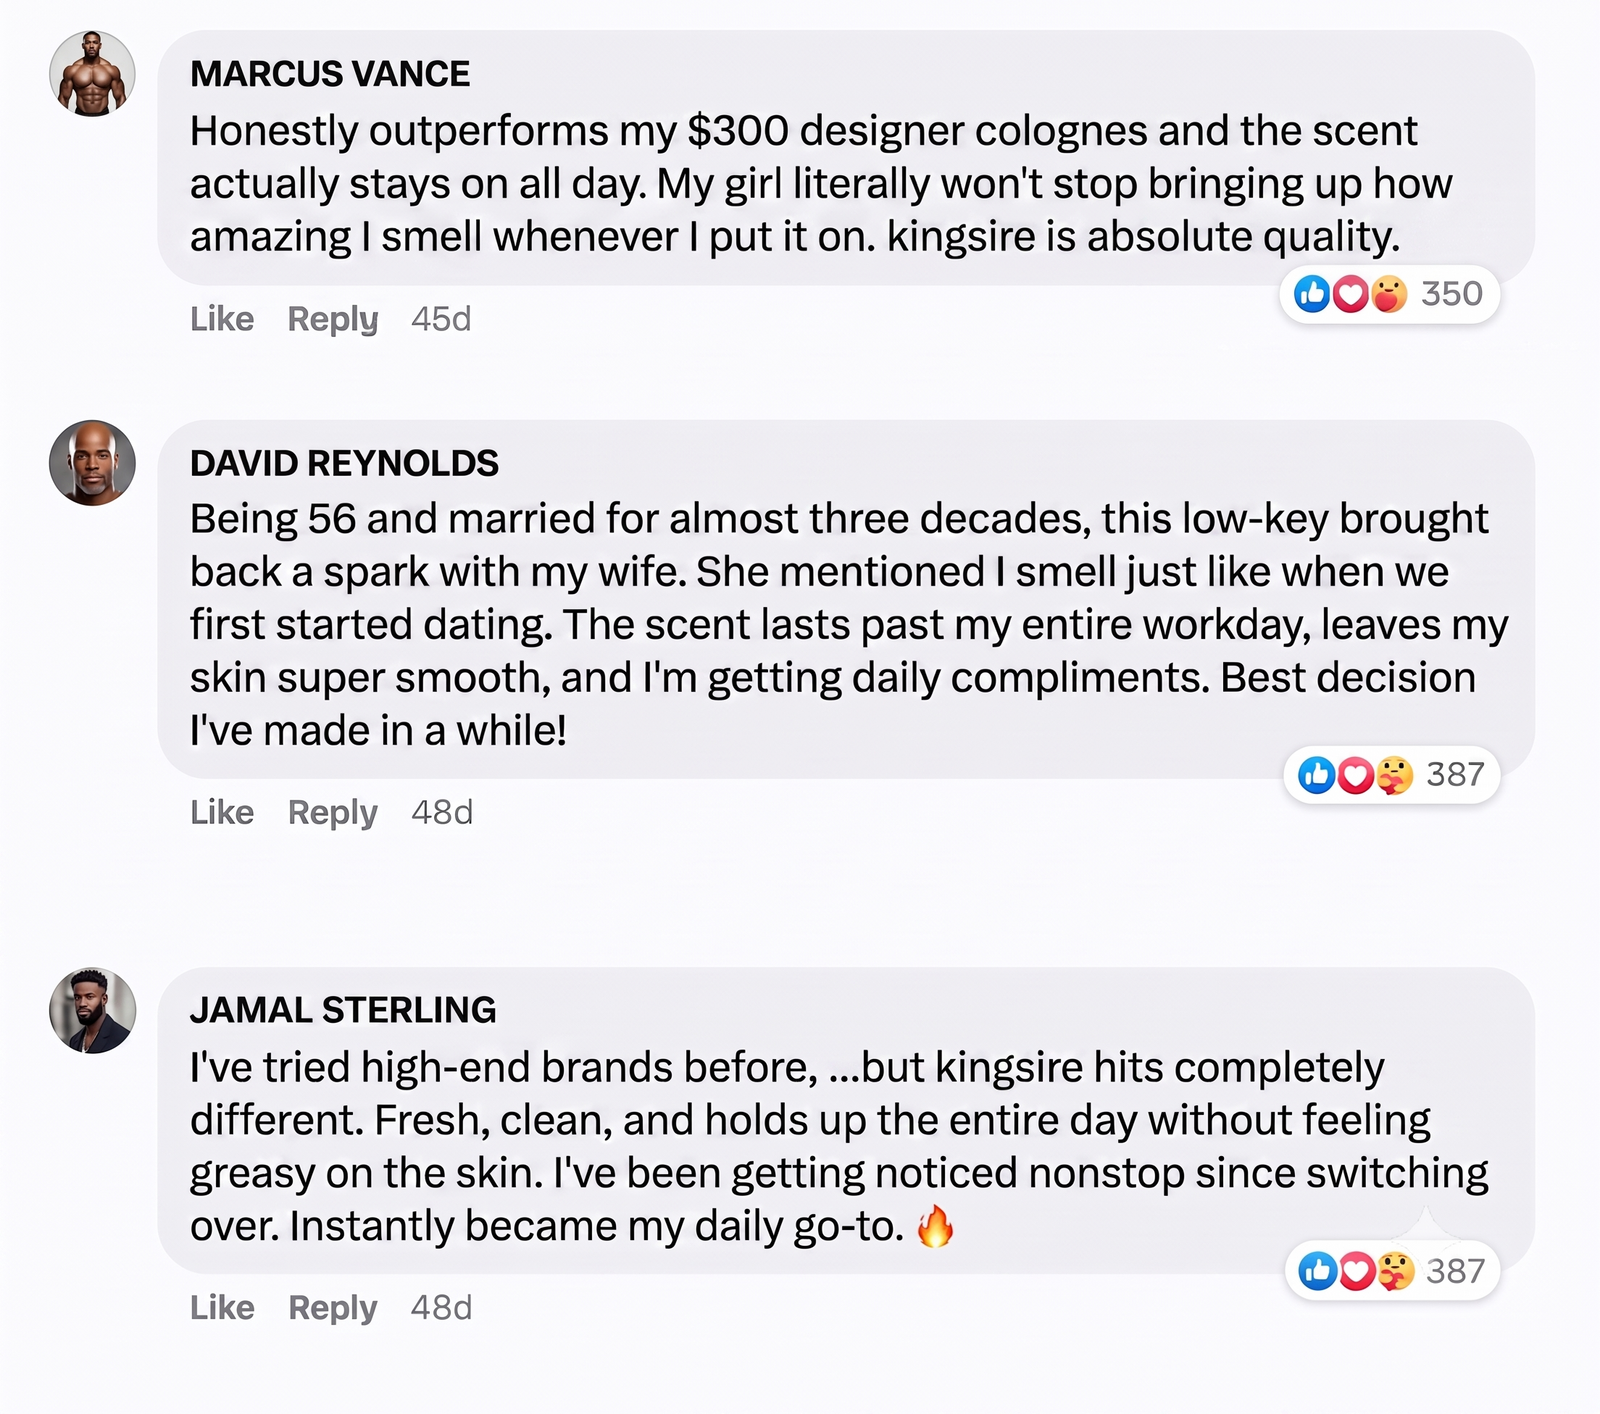Image resolution: width=1600 pixels, height=1414 pixels.
Task: Click the heart reaction icon on Marcus Vance's comment
Action: pos(1350,294)
